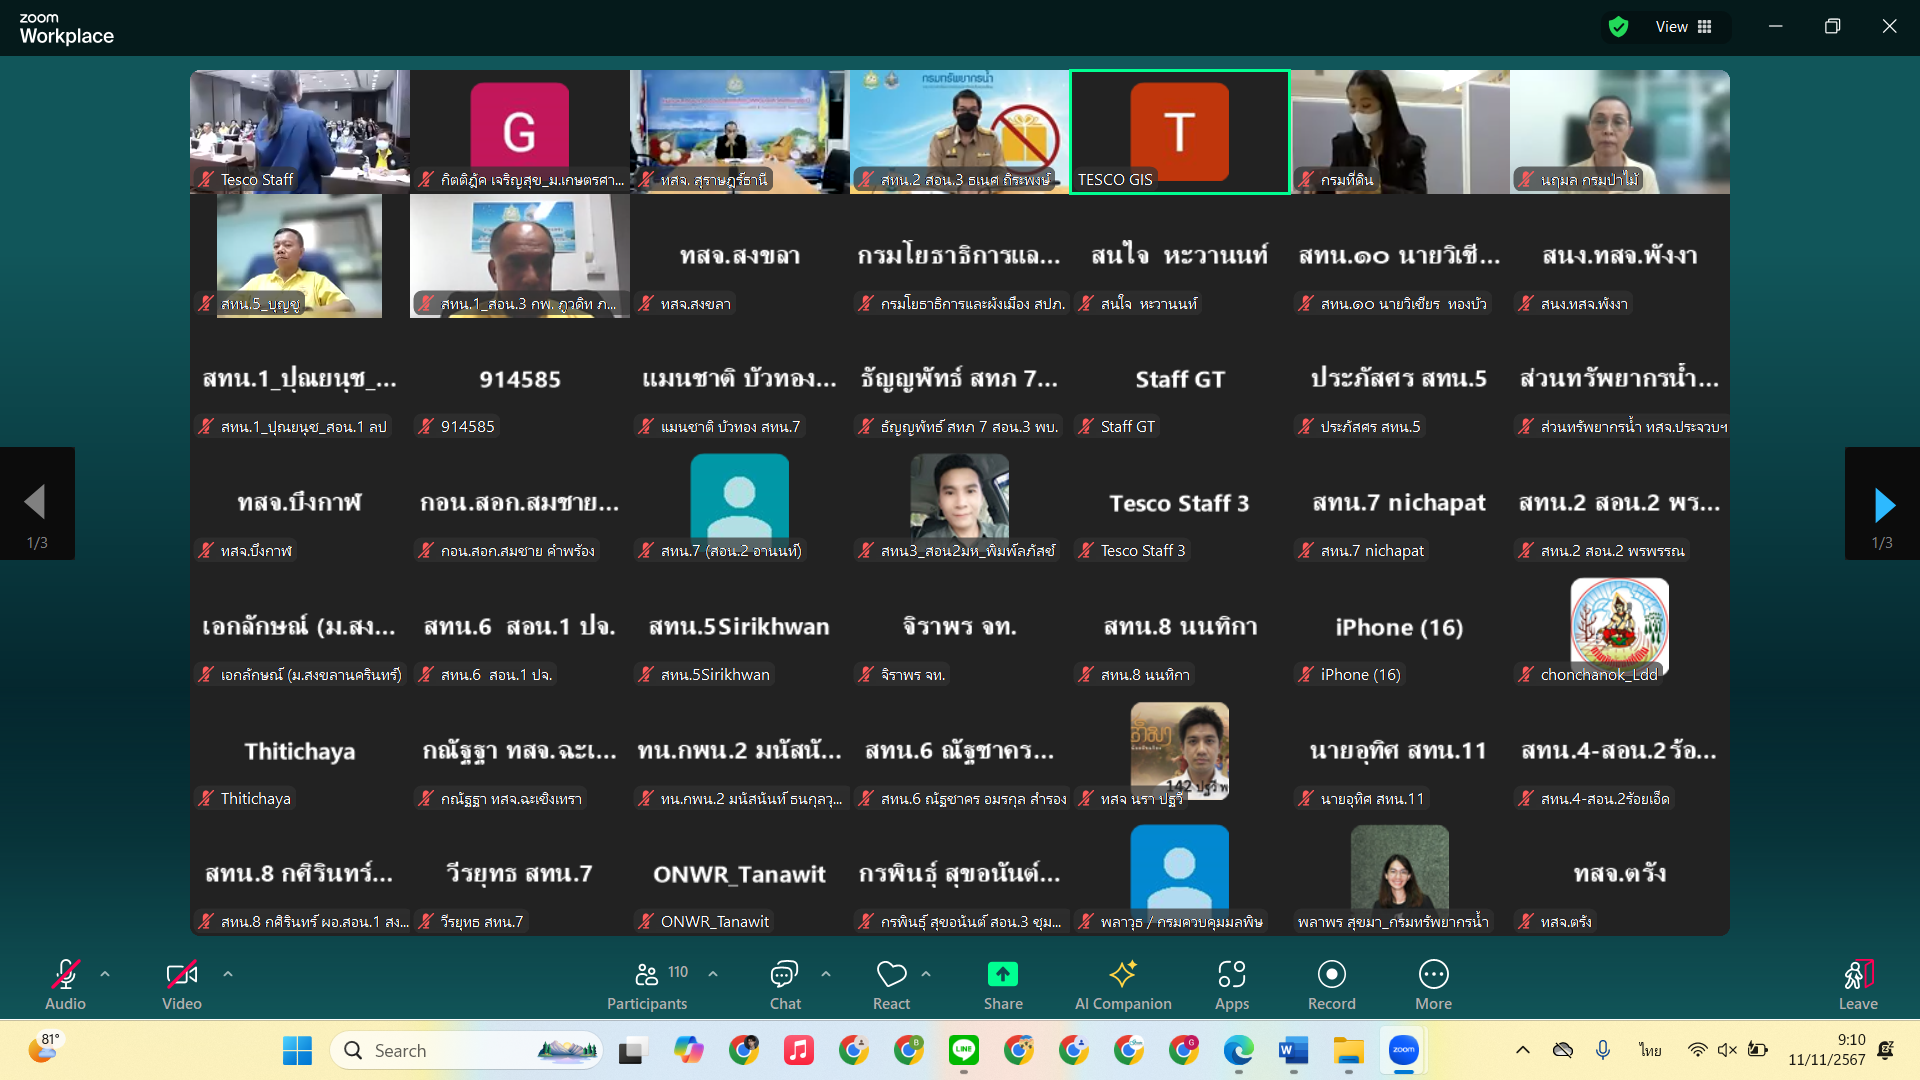Select the TESCO GIS participant tile
Viewport: 1920px width, 1080px height.
[1179, 132]
